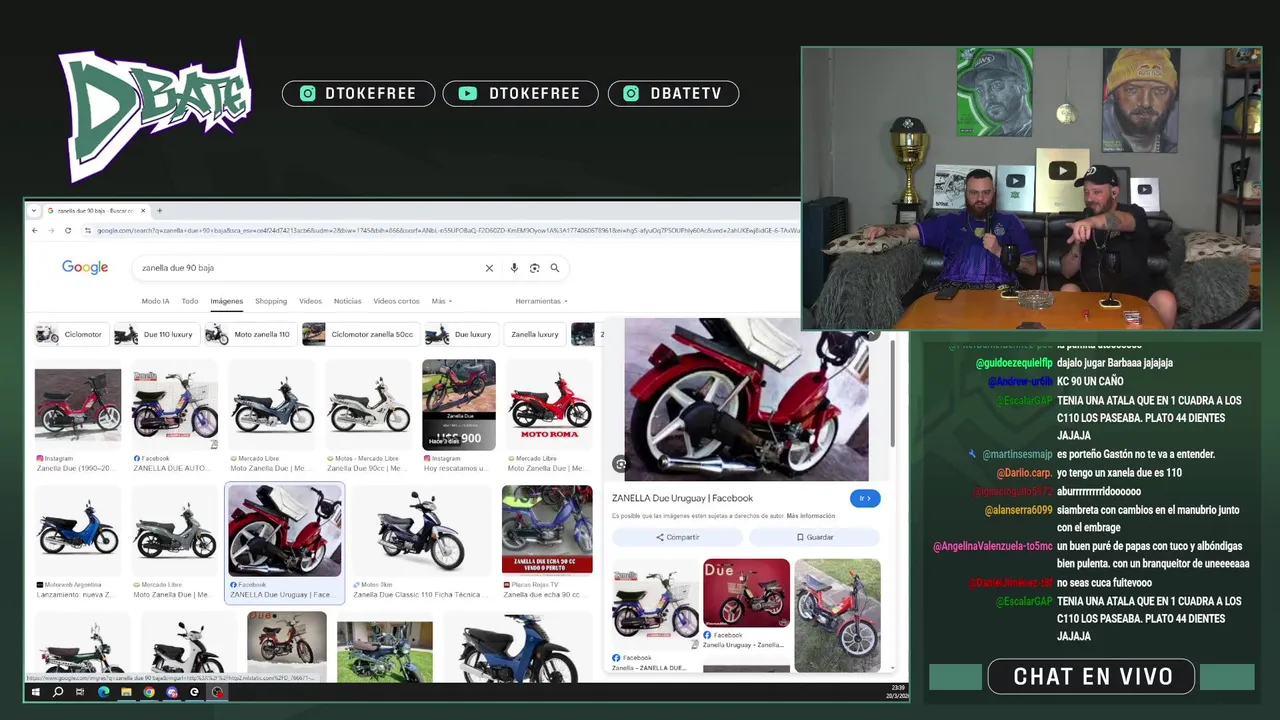Open the DBATETV Instagram badge
1280x720 pixels.
673,93
